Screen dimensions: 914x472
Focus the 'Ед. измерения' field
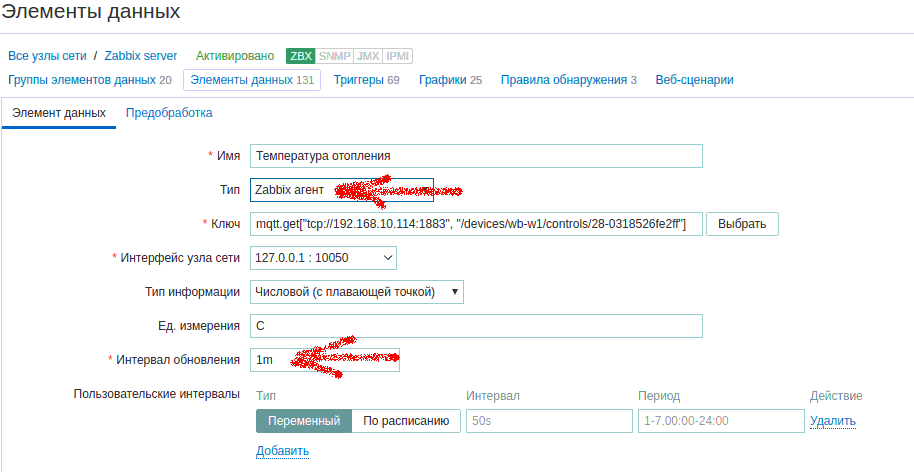click(x=476, y=326)
